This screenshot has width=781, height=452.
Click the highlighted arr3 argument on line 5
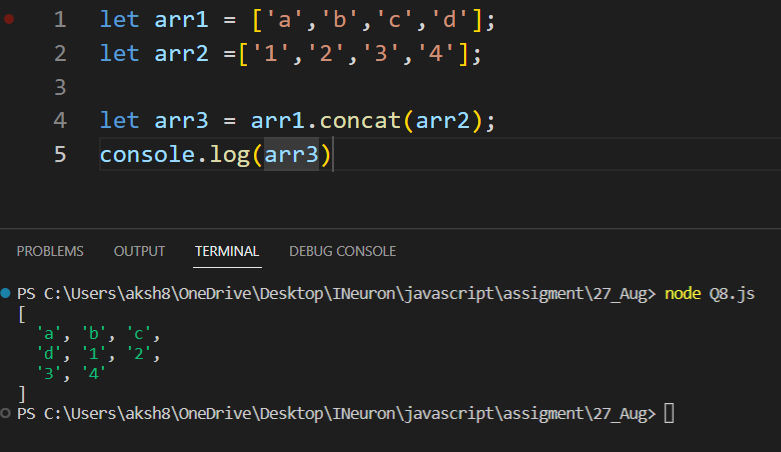(291, 154)
